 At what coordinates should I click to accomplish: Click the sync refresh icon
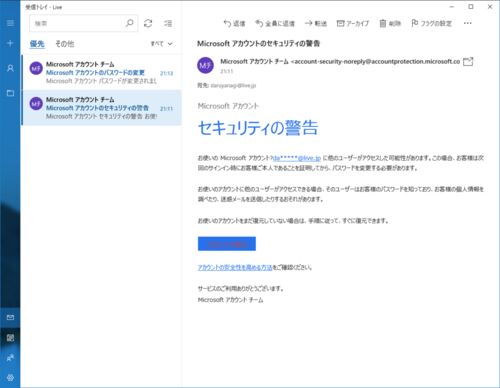click(148, 23)
